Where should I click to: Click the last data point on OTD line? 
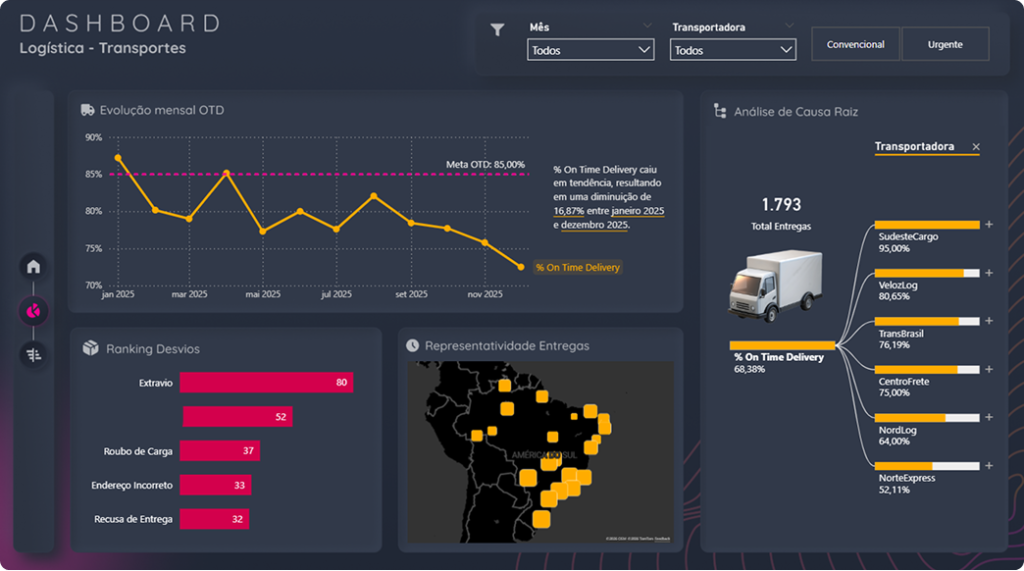click(520, 267)
